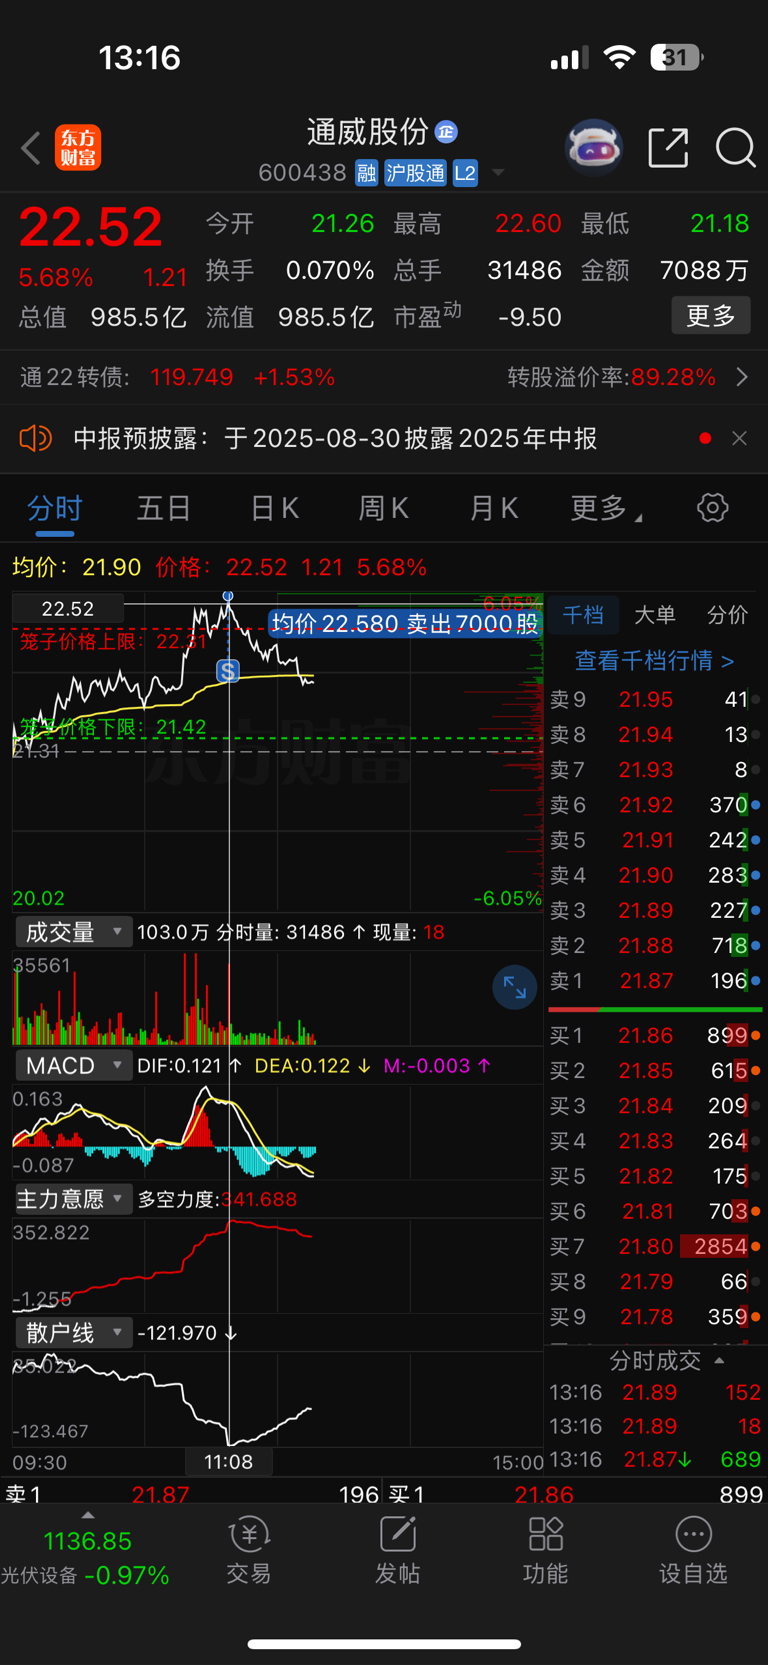The image size is (769, 1665).
Task: Dismiss the announcement with the X
Action: tap(739, 438)
